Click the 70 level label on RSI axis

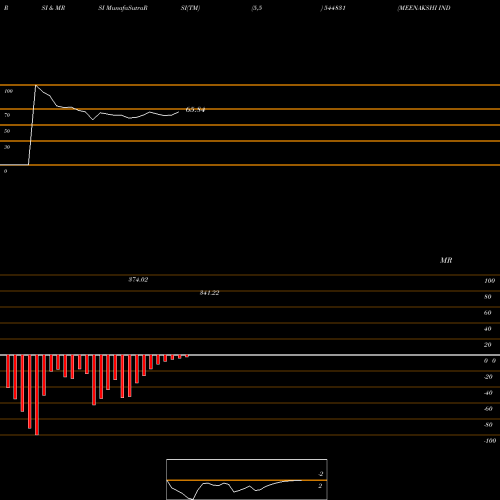(x=7, y=115)
